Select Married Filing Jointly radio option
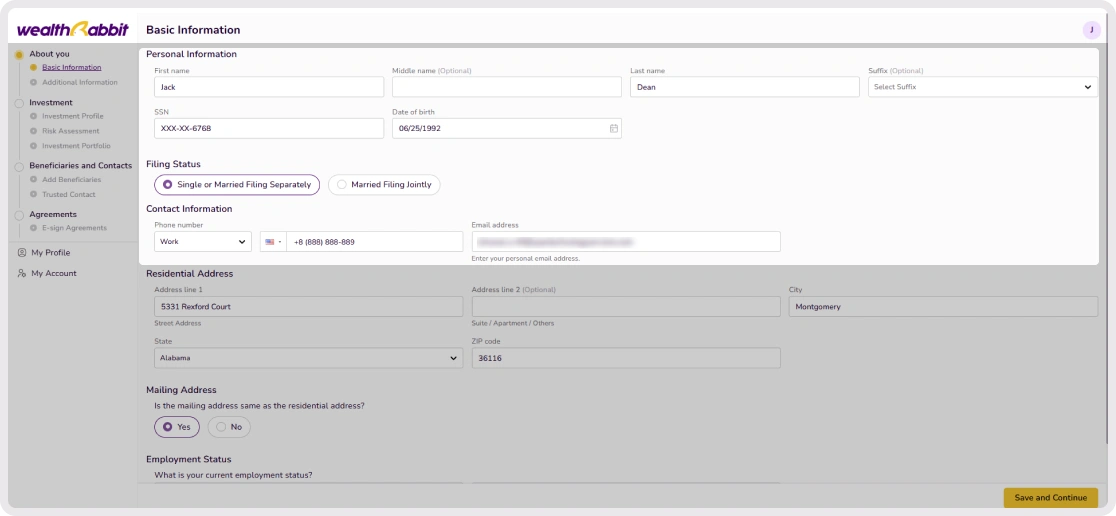The height and width of the screenshot is (516, 1116). pos(384,185)
